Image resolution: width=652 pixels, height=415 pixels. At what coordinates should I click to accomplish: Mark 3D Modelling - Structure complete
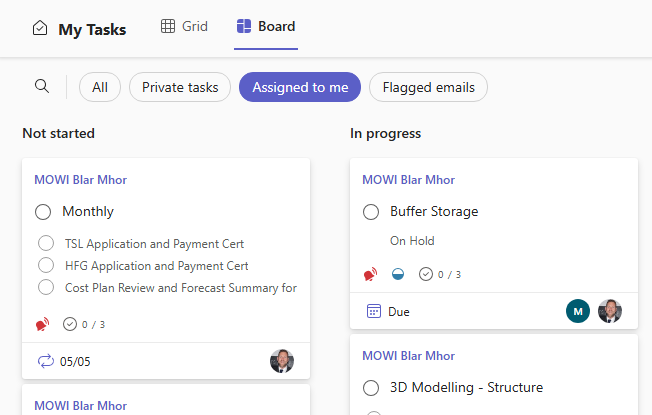pos(371,388)
